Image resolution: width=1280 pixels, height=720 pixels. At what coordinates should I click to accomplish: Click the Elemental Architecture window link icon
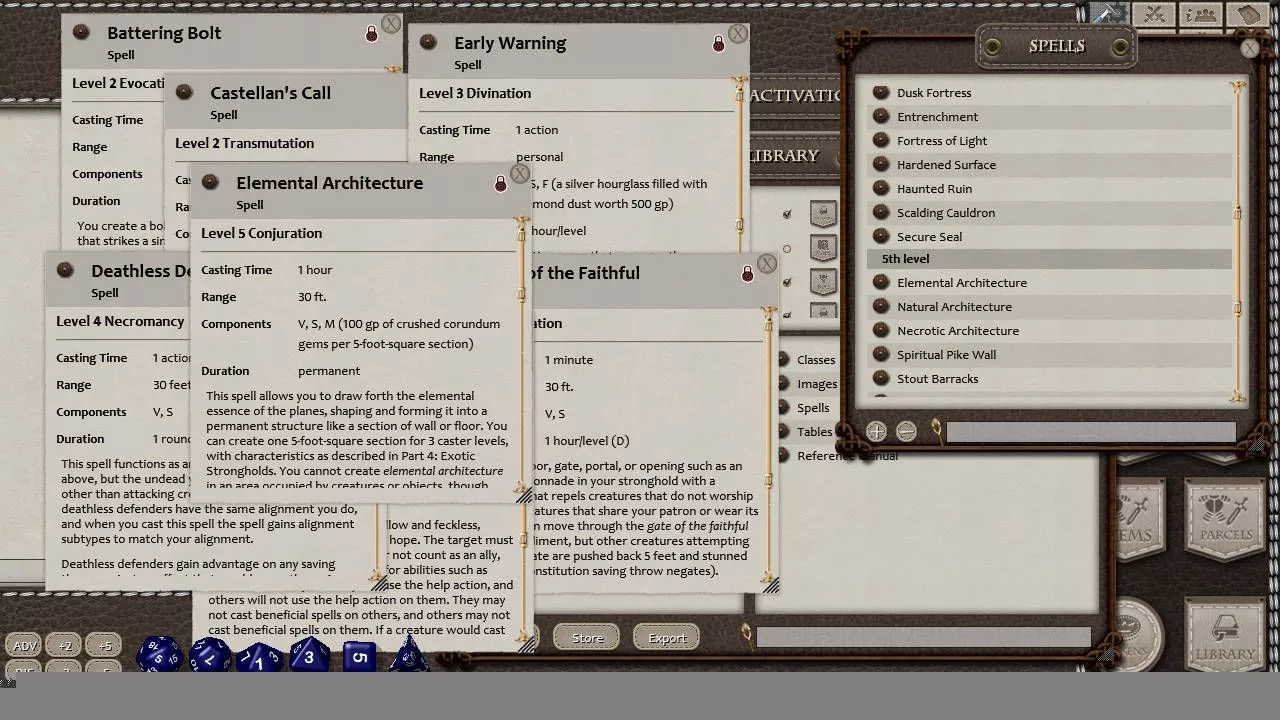coord(210,183)
